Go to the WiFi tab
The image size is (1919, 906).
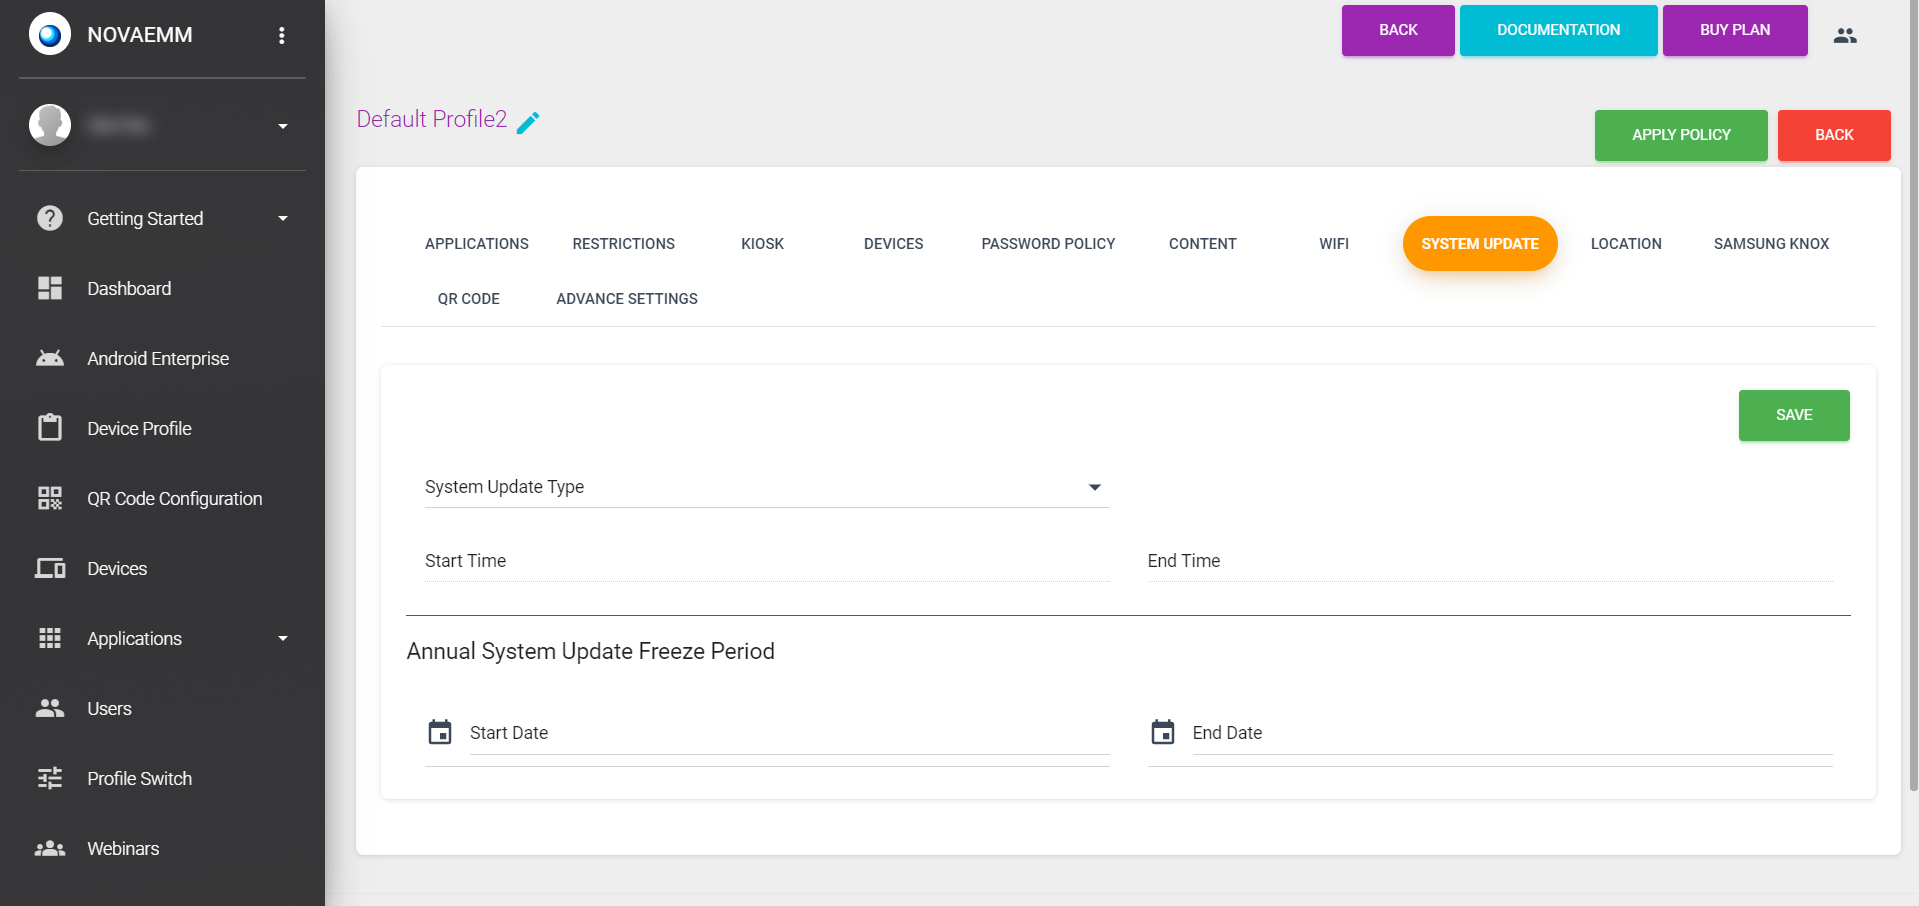(1334, 244)
